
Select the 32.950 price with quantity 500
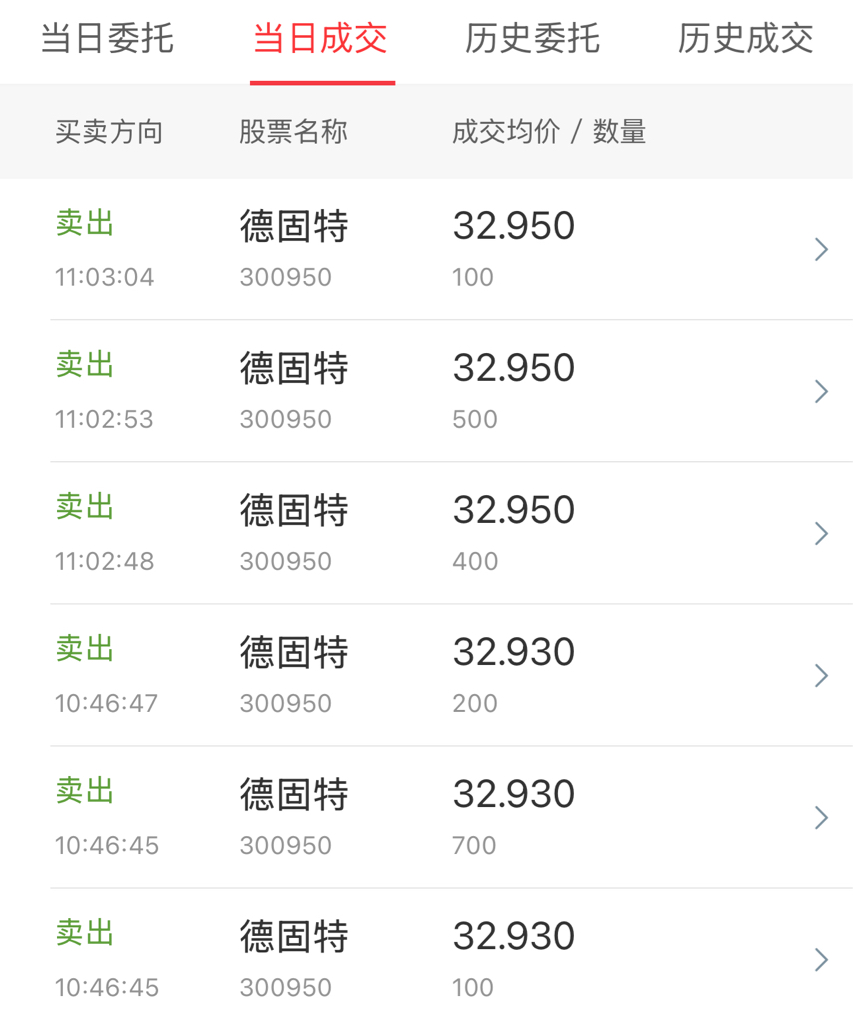(514, 368)
